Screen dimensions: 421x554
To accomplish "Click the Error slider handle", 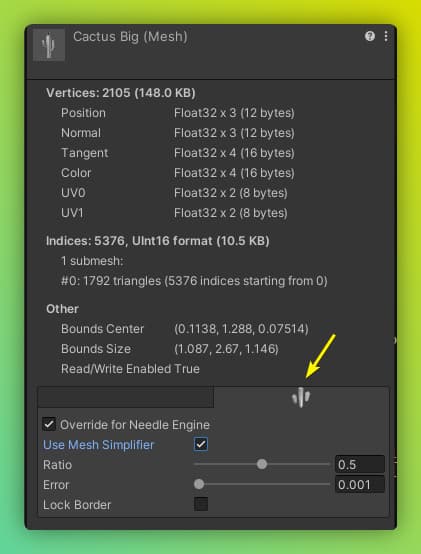I will click(x=199, y=484).
